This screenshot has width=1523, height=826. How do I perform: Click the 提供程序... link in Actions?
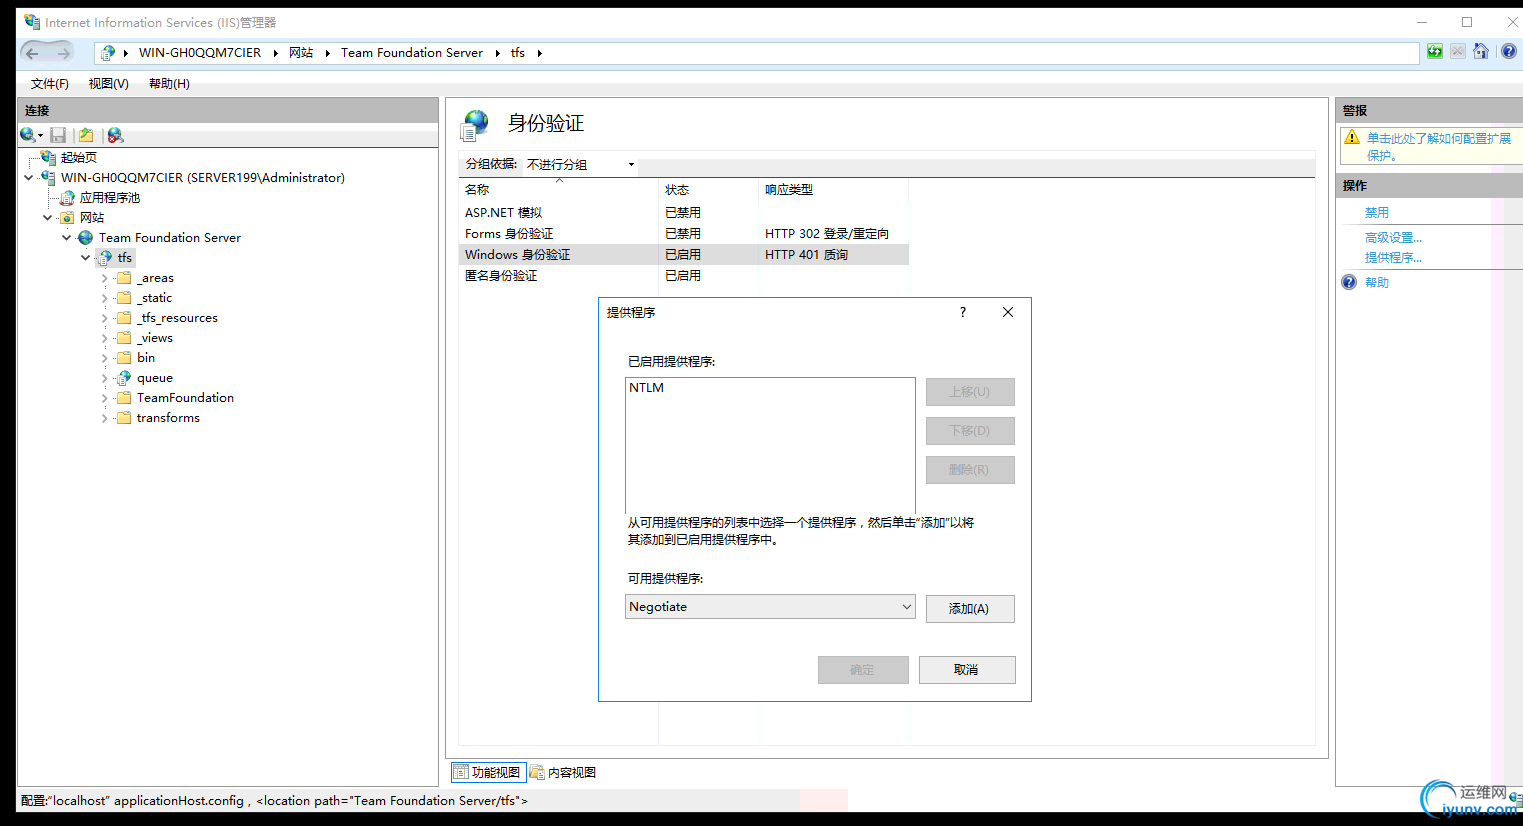[x=1393, y=258]
